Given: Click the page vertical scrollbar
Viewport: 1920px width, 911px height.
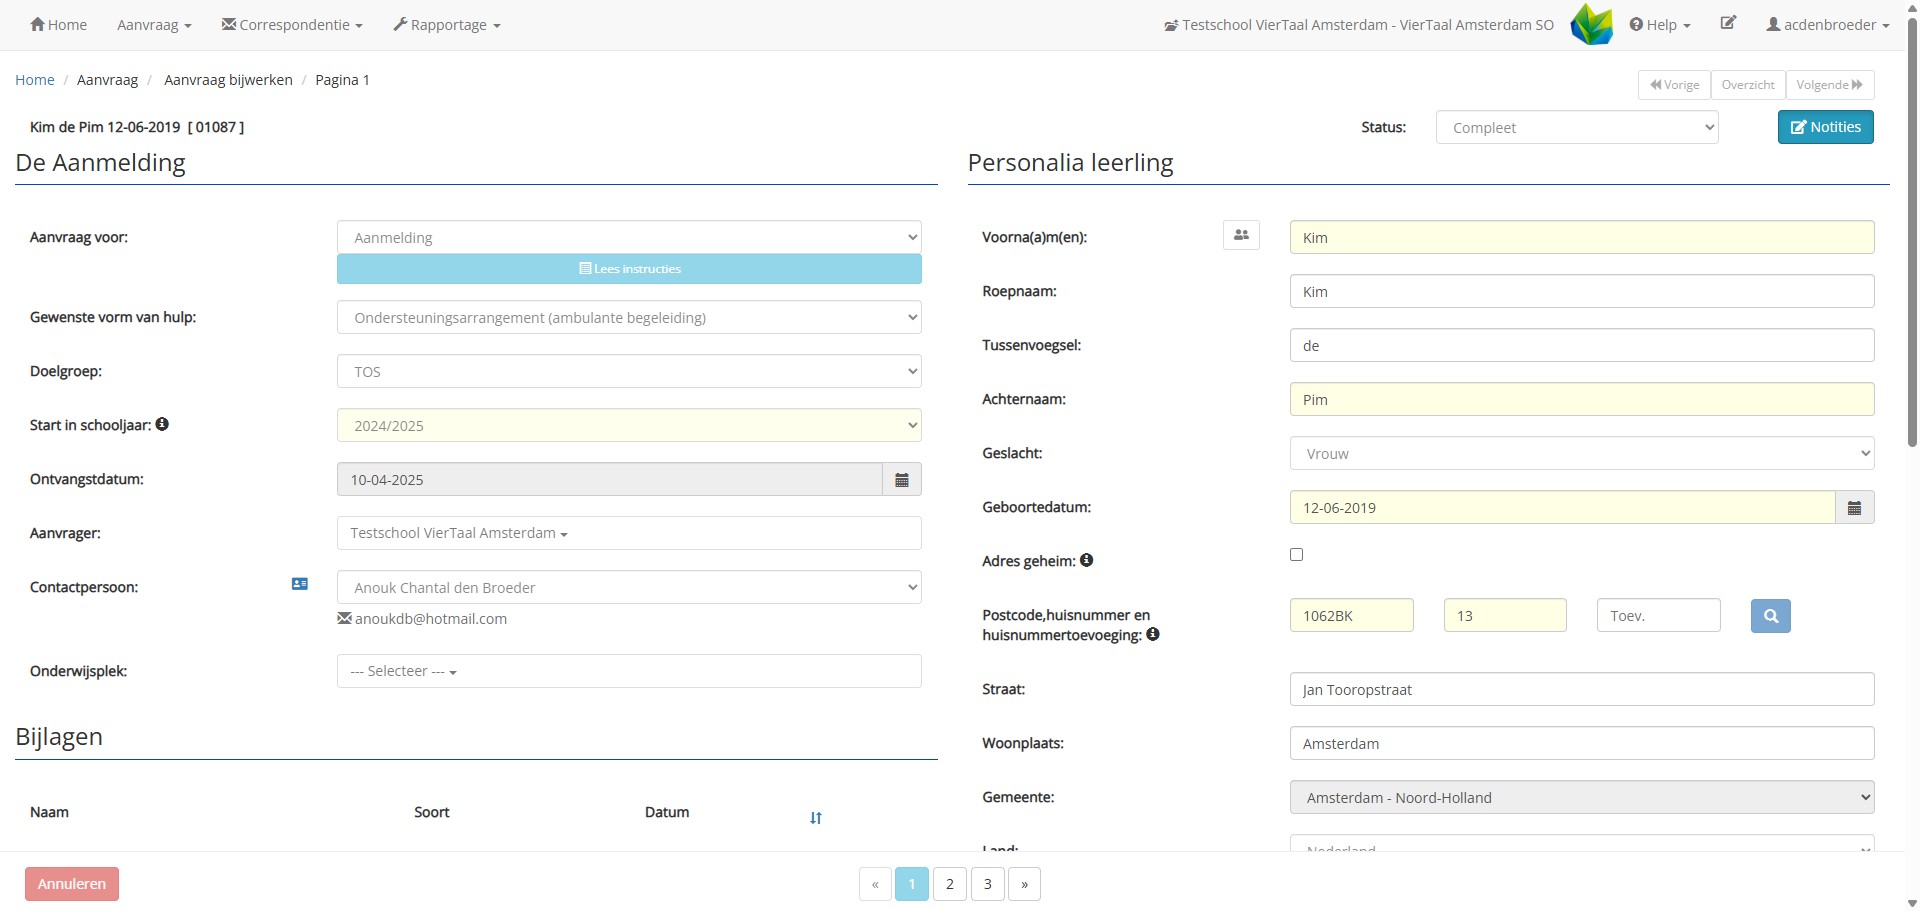Looking at the screenshot, I should click(1912, 230).
